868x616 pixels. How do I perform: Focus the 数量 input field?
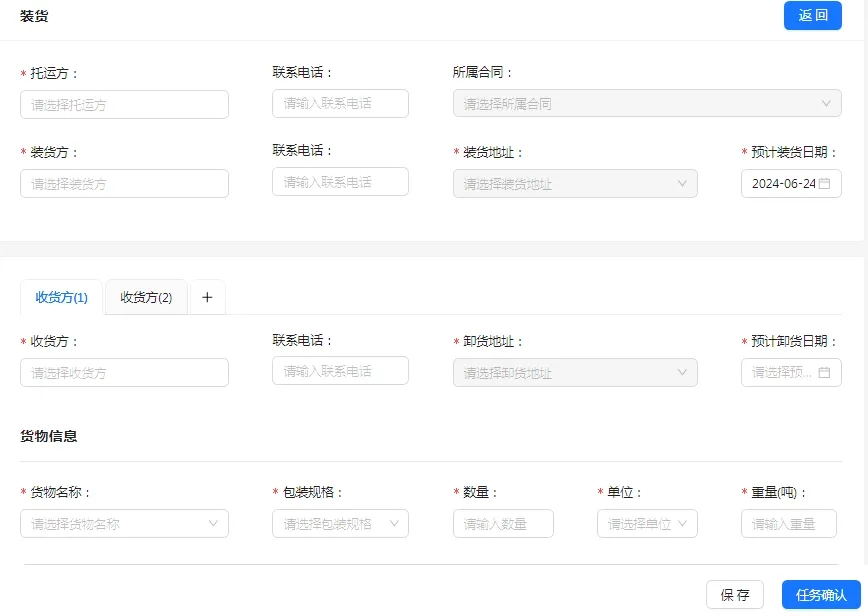coord(503,524)
